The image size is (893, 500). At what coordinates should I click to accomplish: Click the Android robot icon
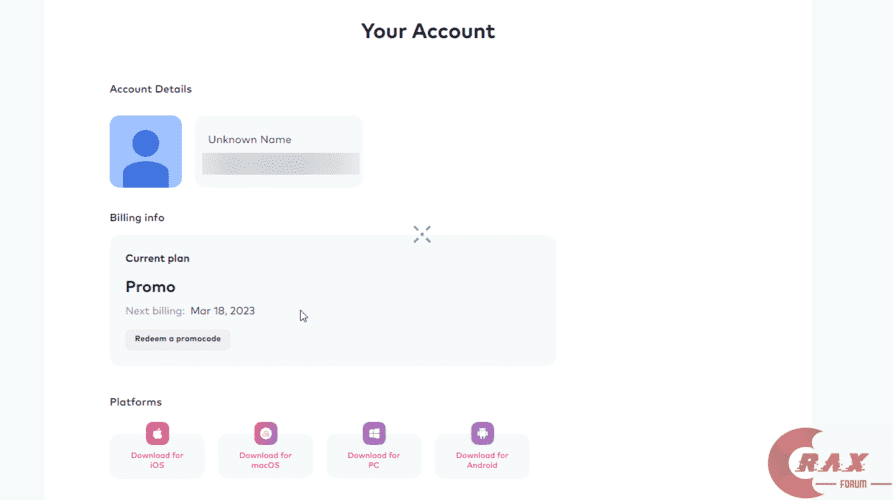pyautogui.click(x=482, y=433)
